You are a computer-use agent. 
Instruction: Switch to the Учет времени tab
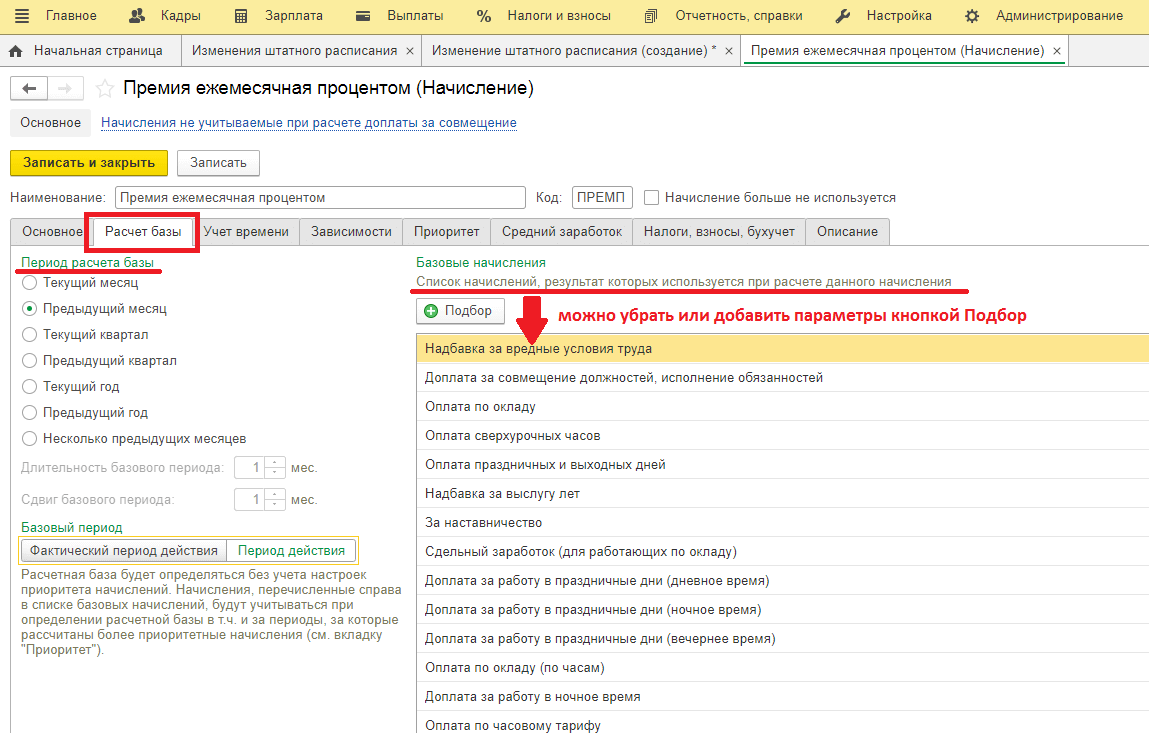(246, 231)
